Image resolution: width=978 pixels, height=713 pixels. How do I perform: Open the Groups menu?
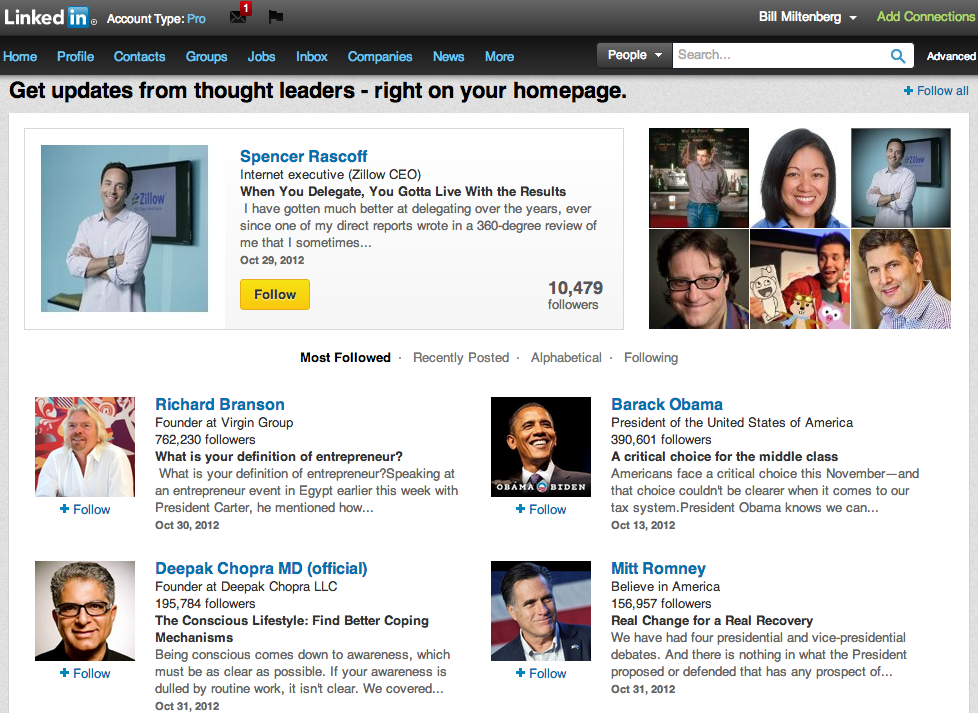[x=206, y=57]
